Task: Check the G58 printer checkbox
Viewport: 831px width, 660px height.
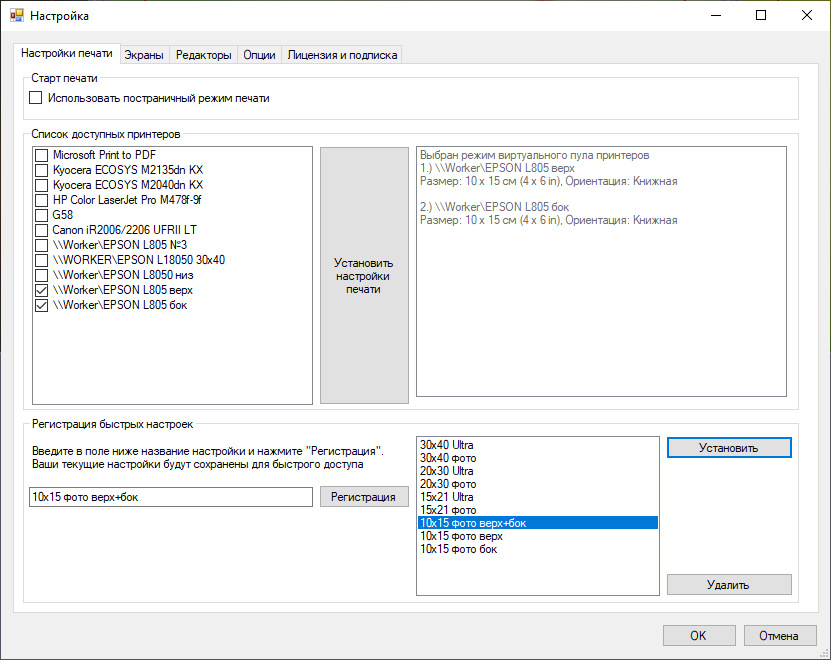Action: coord(41,215)
